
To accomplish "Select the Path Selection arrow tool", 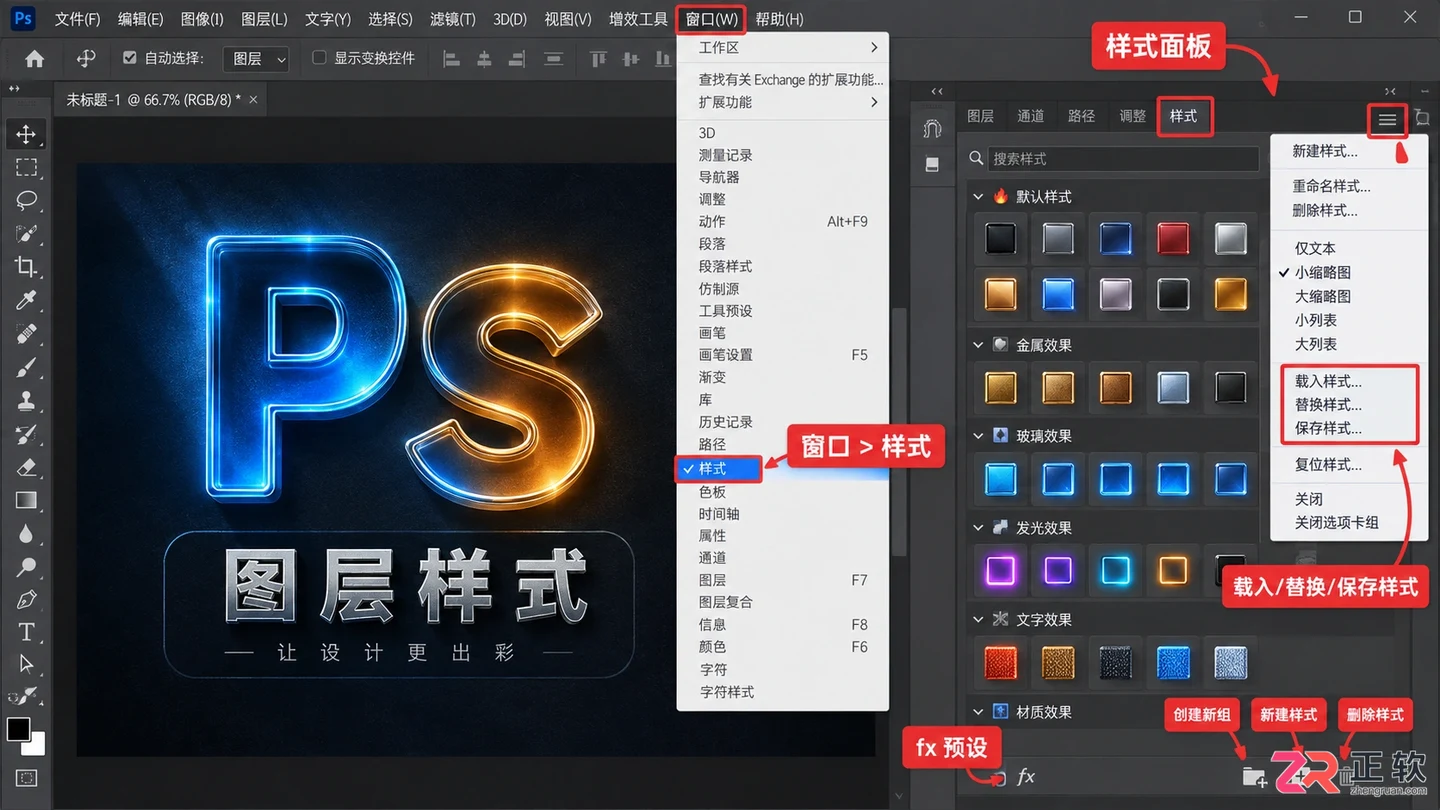I will click(x=26, y=664).
